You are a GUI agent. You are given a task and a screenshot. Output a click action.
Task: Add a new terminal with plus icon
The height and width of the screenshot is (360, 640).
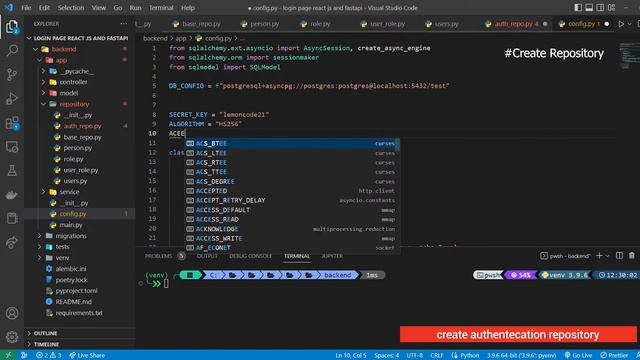[x=599, y=256]
